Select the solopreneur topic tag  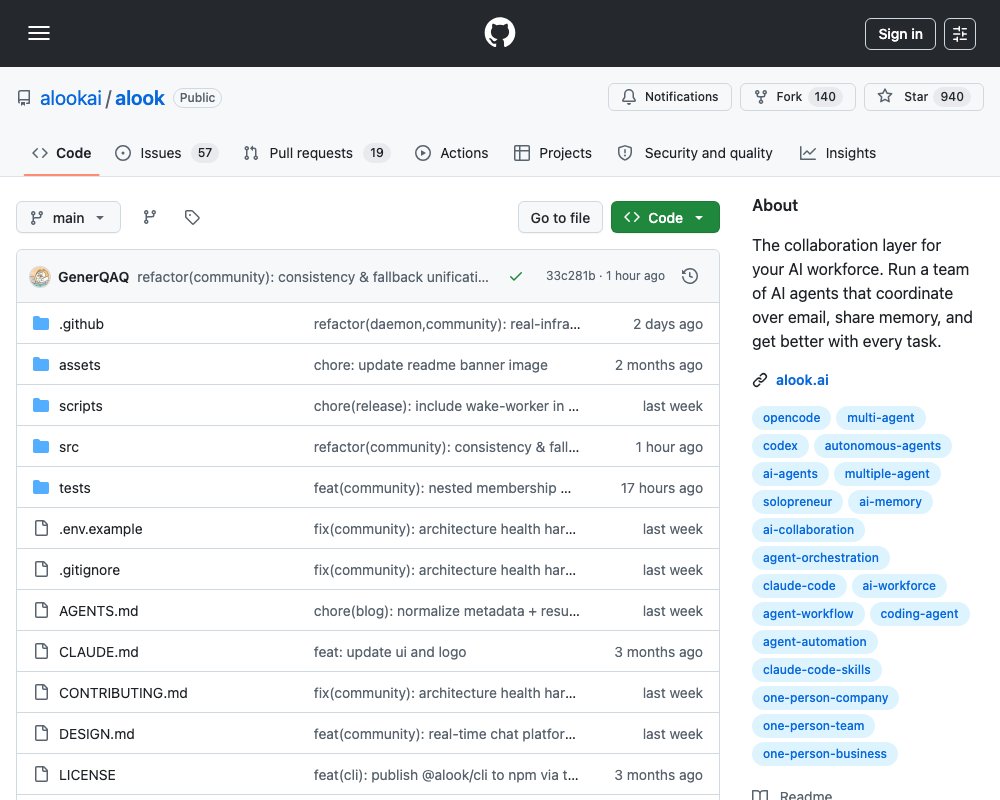click(x=797, y=502)
